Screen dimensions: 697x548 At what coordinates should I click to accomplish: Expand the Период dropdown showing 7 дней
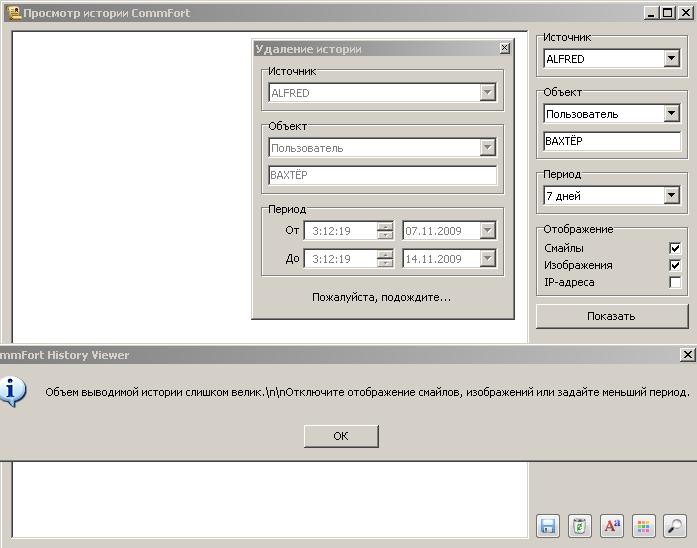point(671,196)
